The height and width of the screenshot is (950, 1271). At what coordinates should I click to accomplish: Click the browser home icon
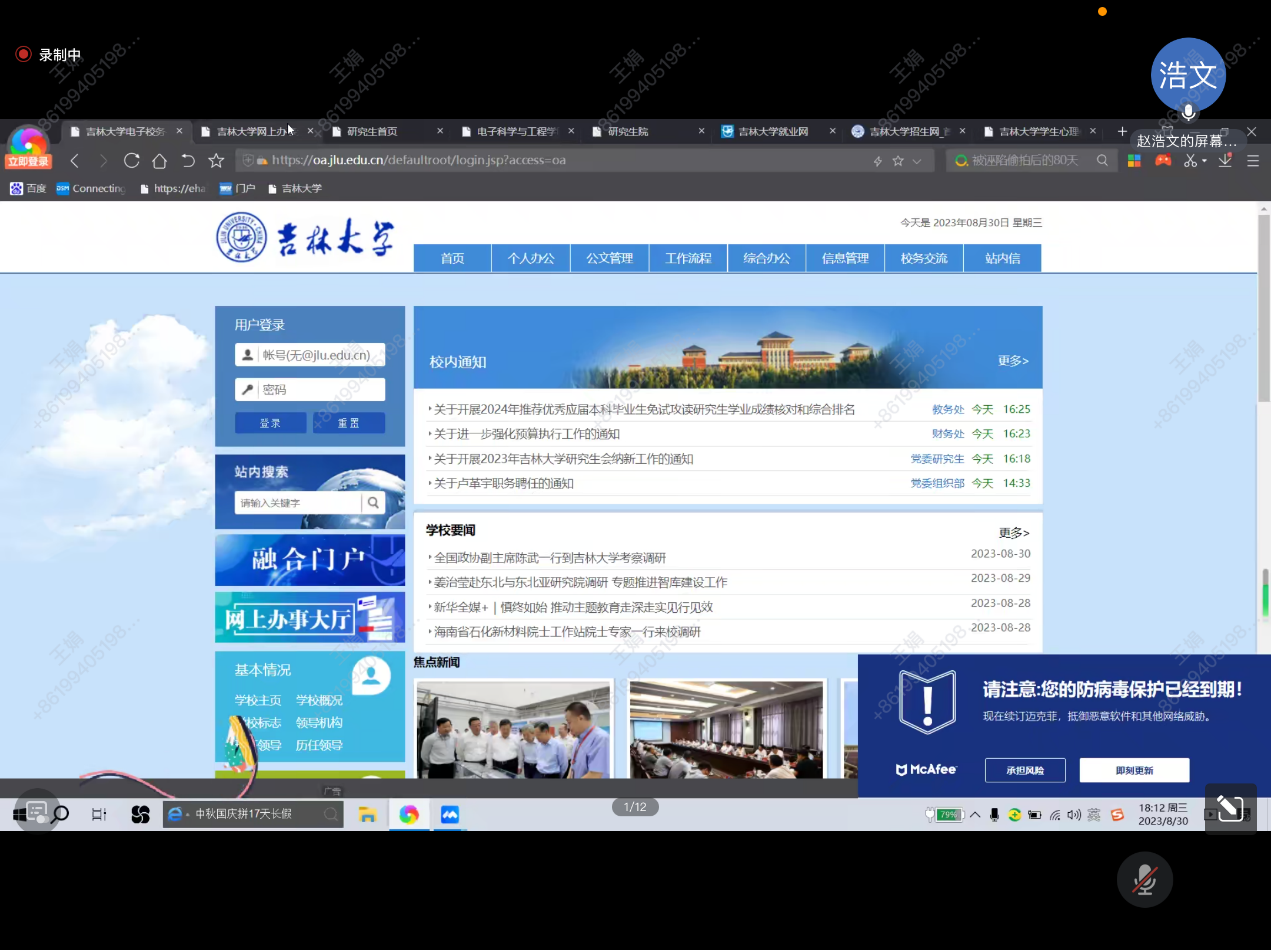tap(159, 161)
